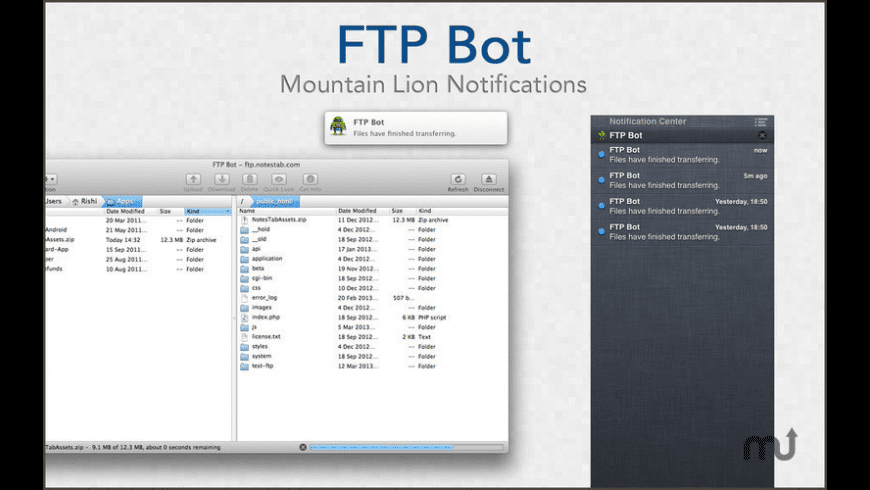This screenshot has width=870, height=490.
Task: Open Notification Center list options icon
Action: point(761,122)
